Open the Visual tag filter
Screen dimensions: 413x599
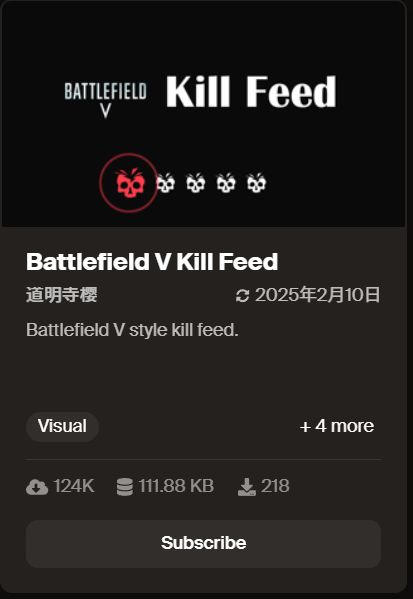click(62, 426)
